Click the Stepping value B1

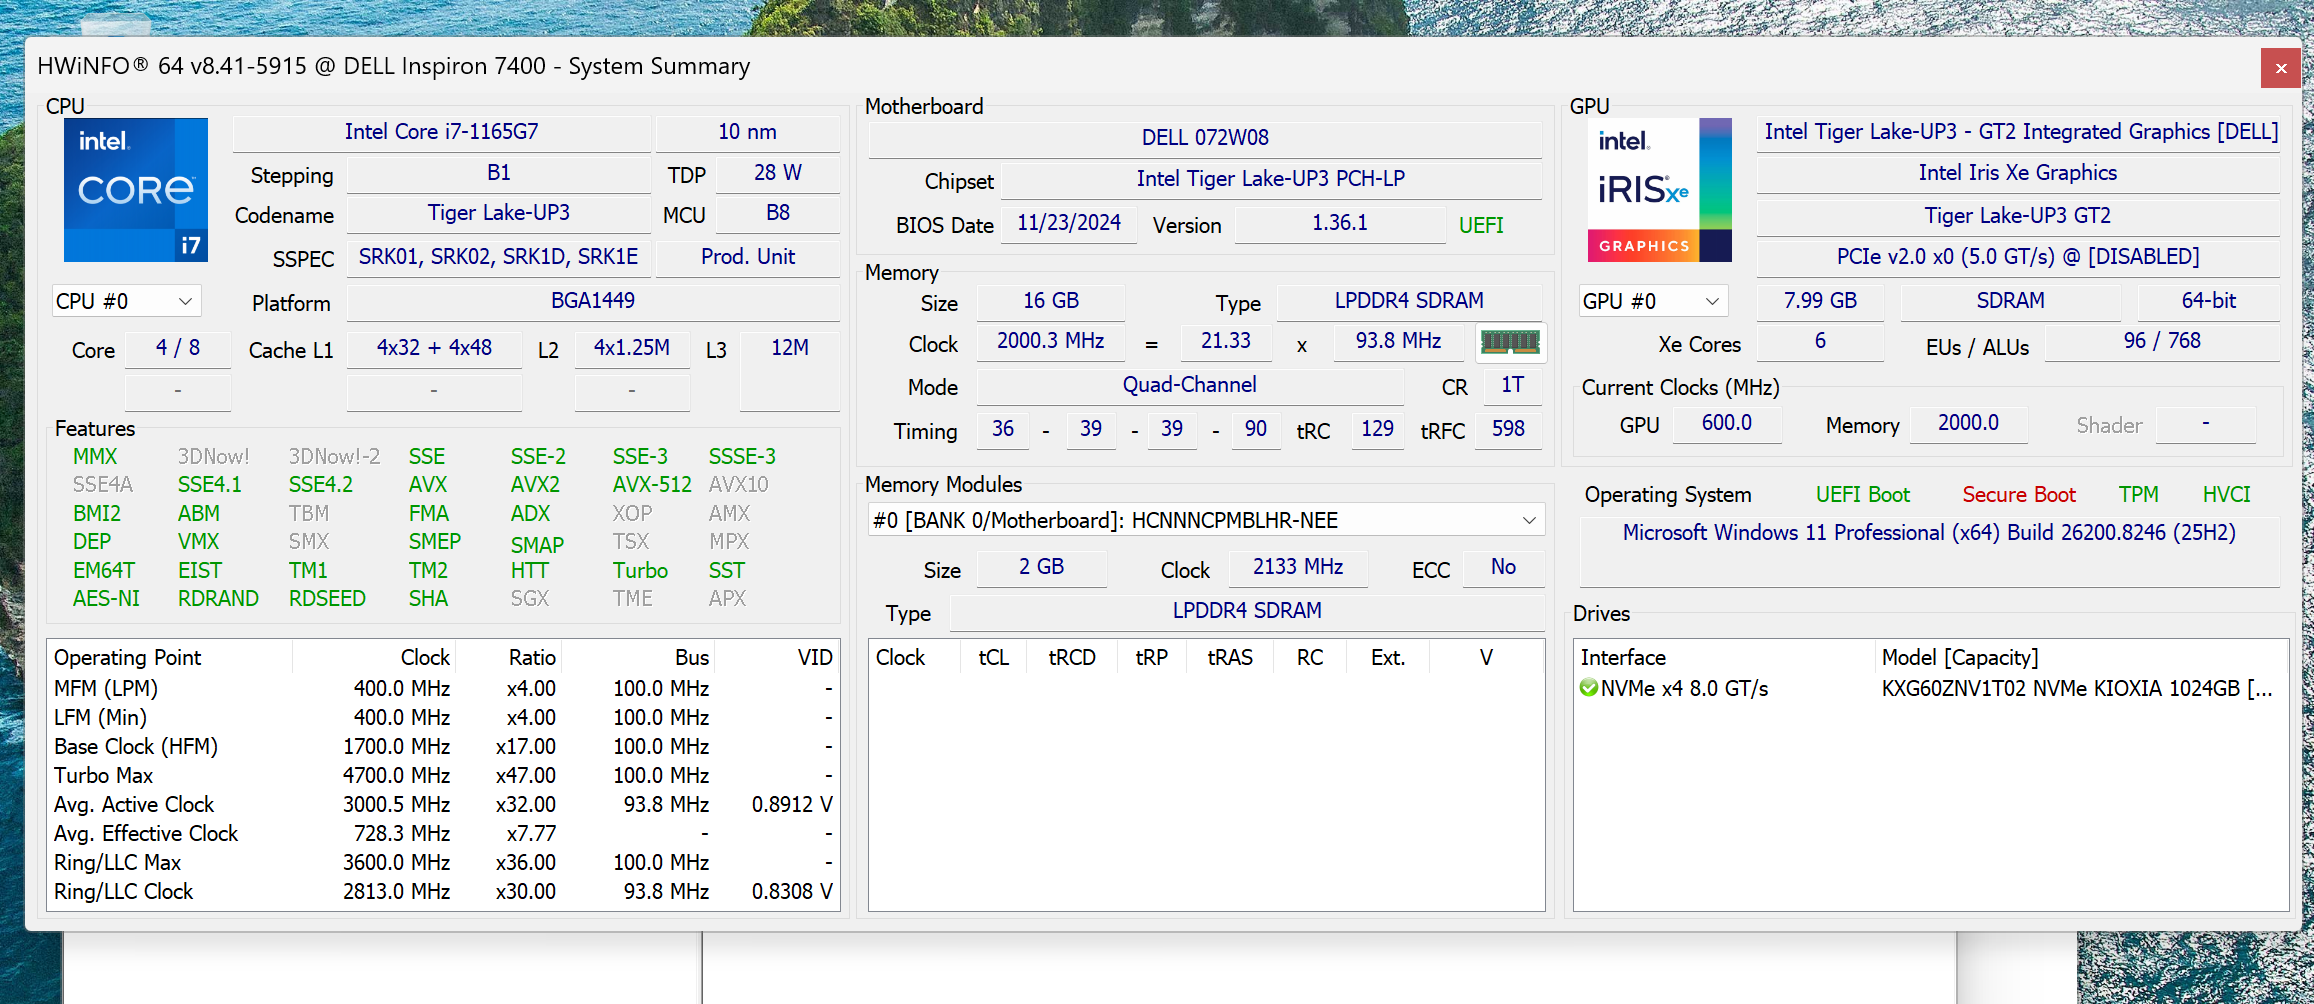499,173
